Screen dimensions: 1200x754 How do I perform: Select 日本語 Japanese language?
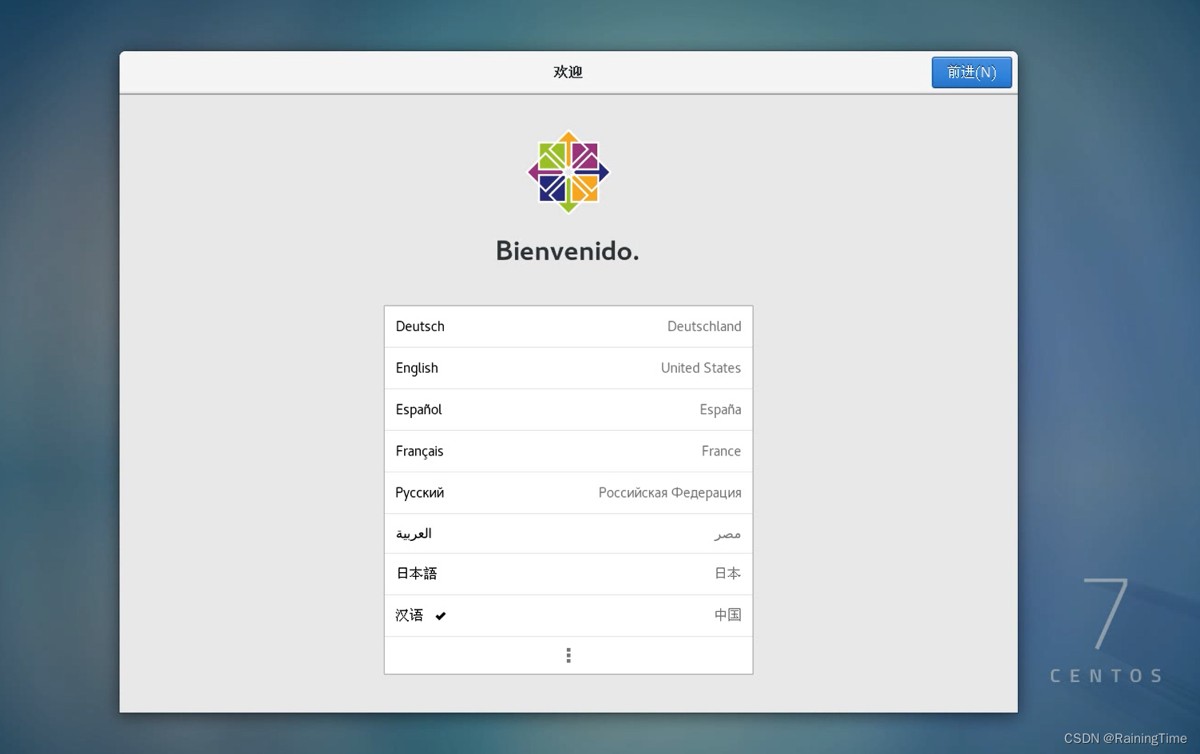coord(568,574)
